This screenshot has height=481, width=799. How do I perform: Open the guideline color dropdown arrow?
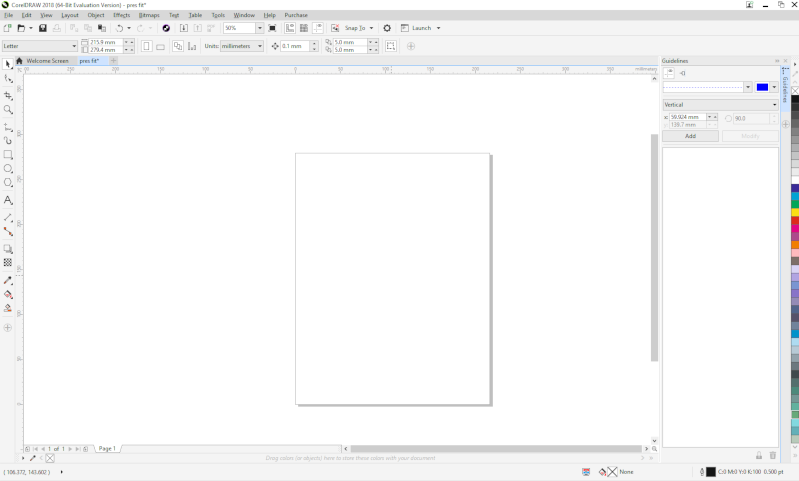click(x=774, y=87)
